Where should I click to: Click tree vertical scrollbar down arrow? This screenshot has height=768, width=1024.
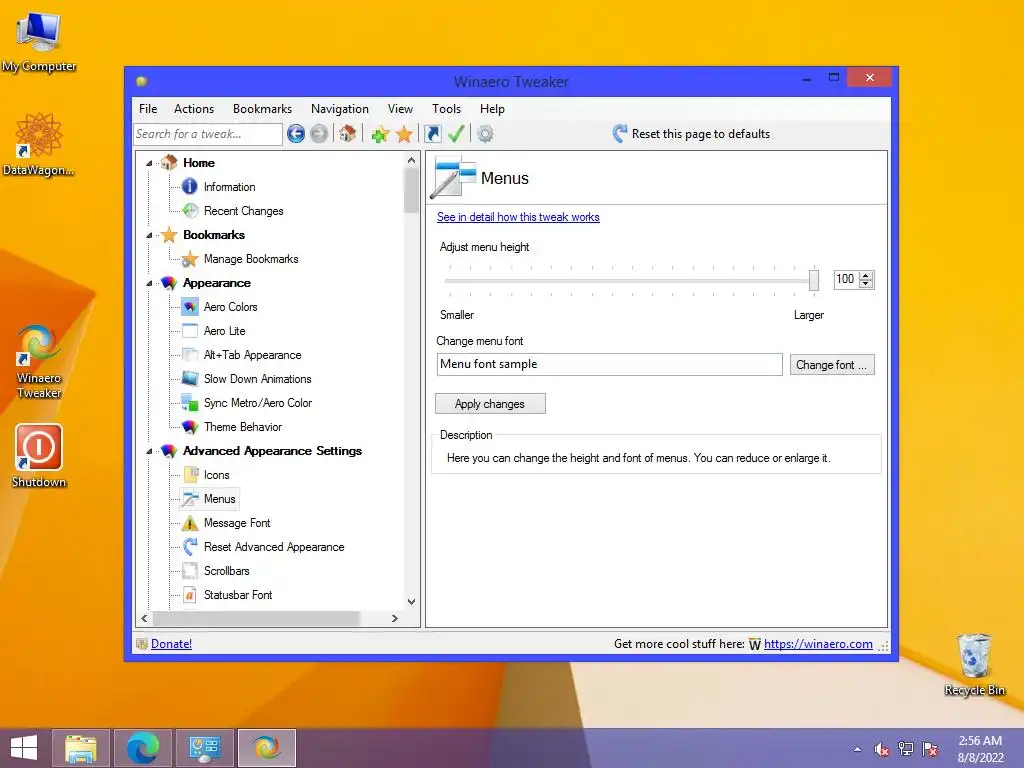coord(411,601)
